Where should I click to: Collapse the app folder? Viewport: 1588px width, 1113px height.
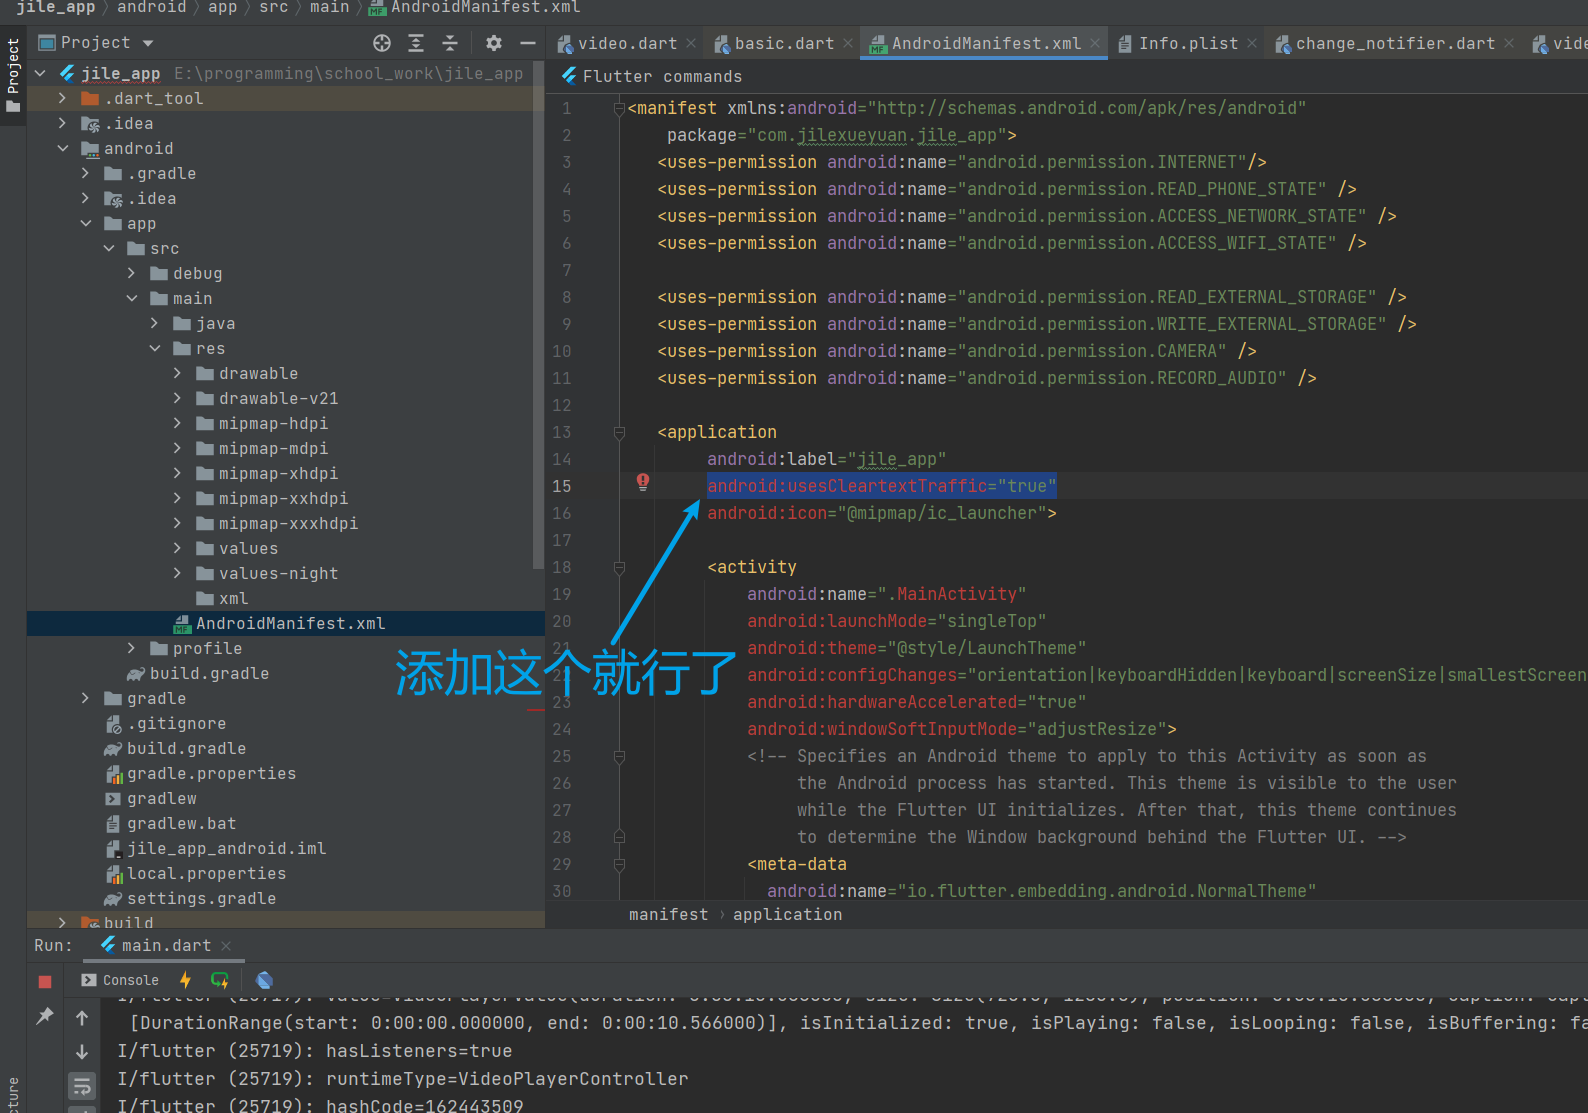(x=86, y=223)
